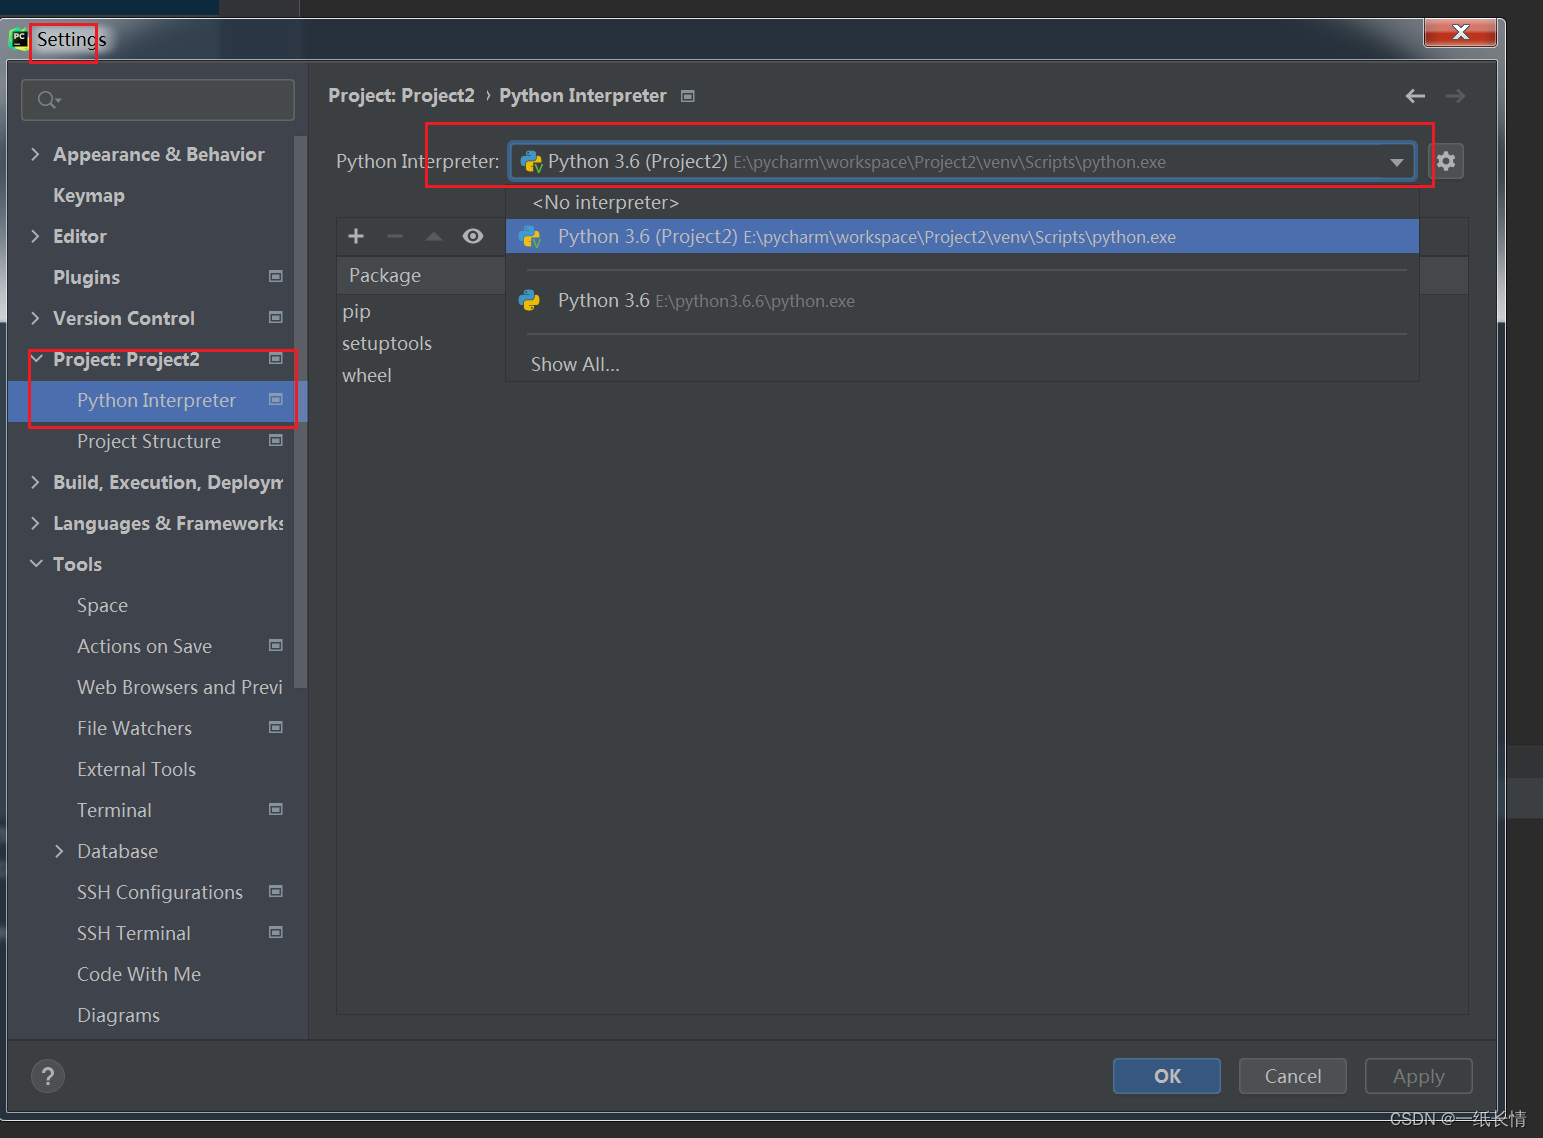Click the project-level icon beside File Watchers
The height and width of the screenshot is (1138, 1543).
pos(276,727)
